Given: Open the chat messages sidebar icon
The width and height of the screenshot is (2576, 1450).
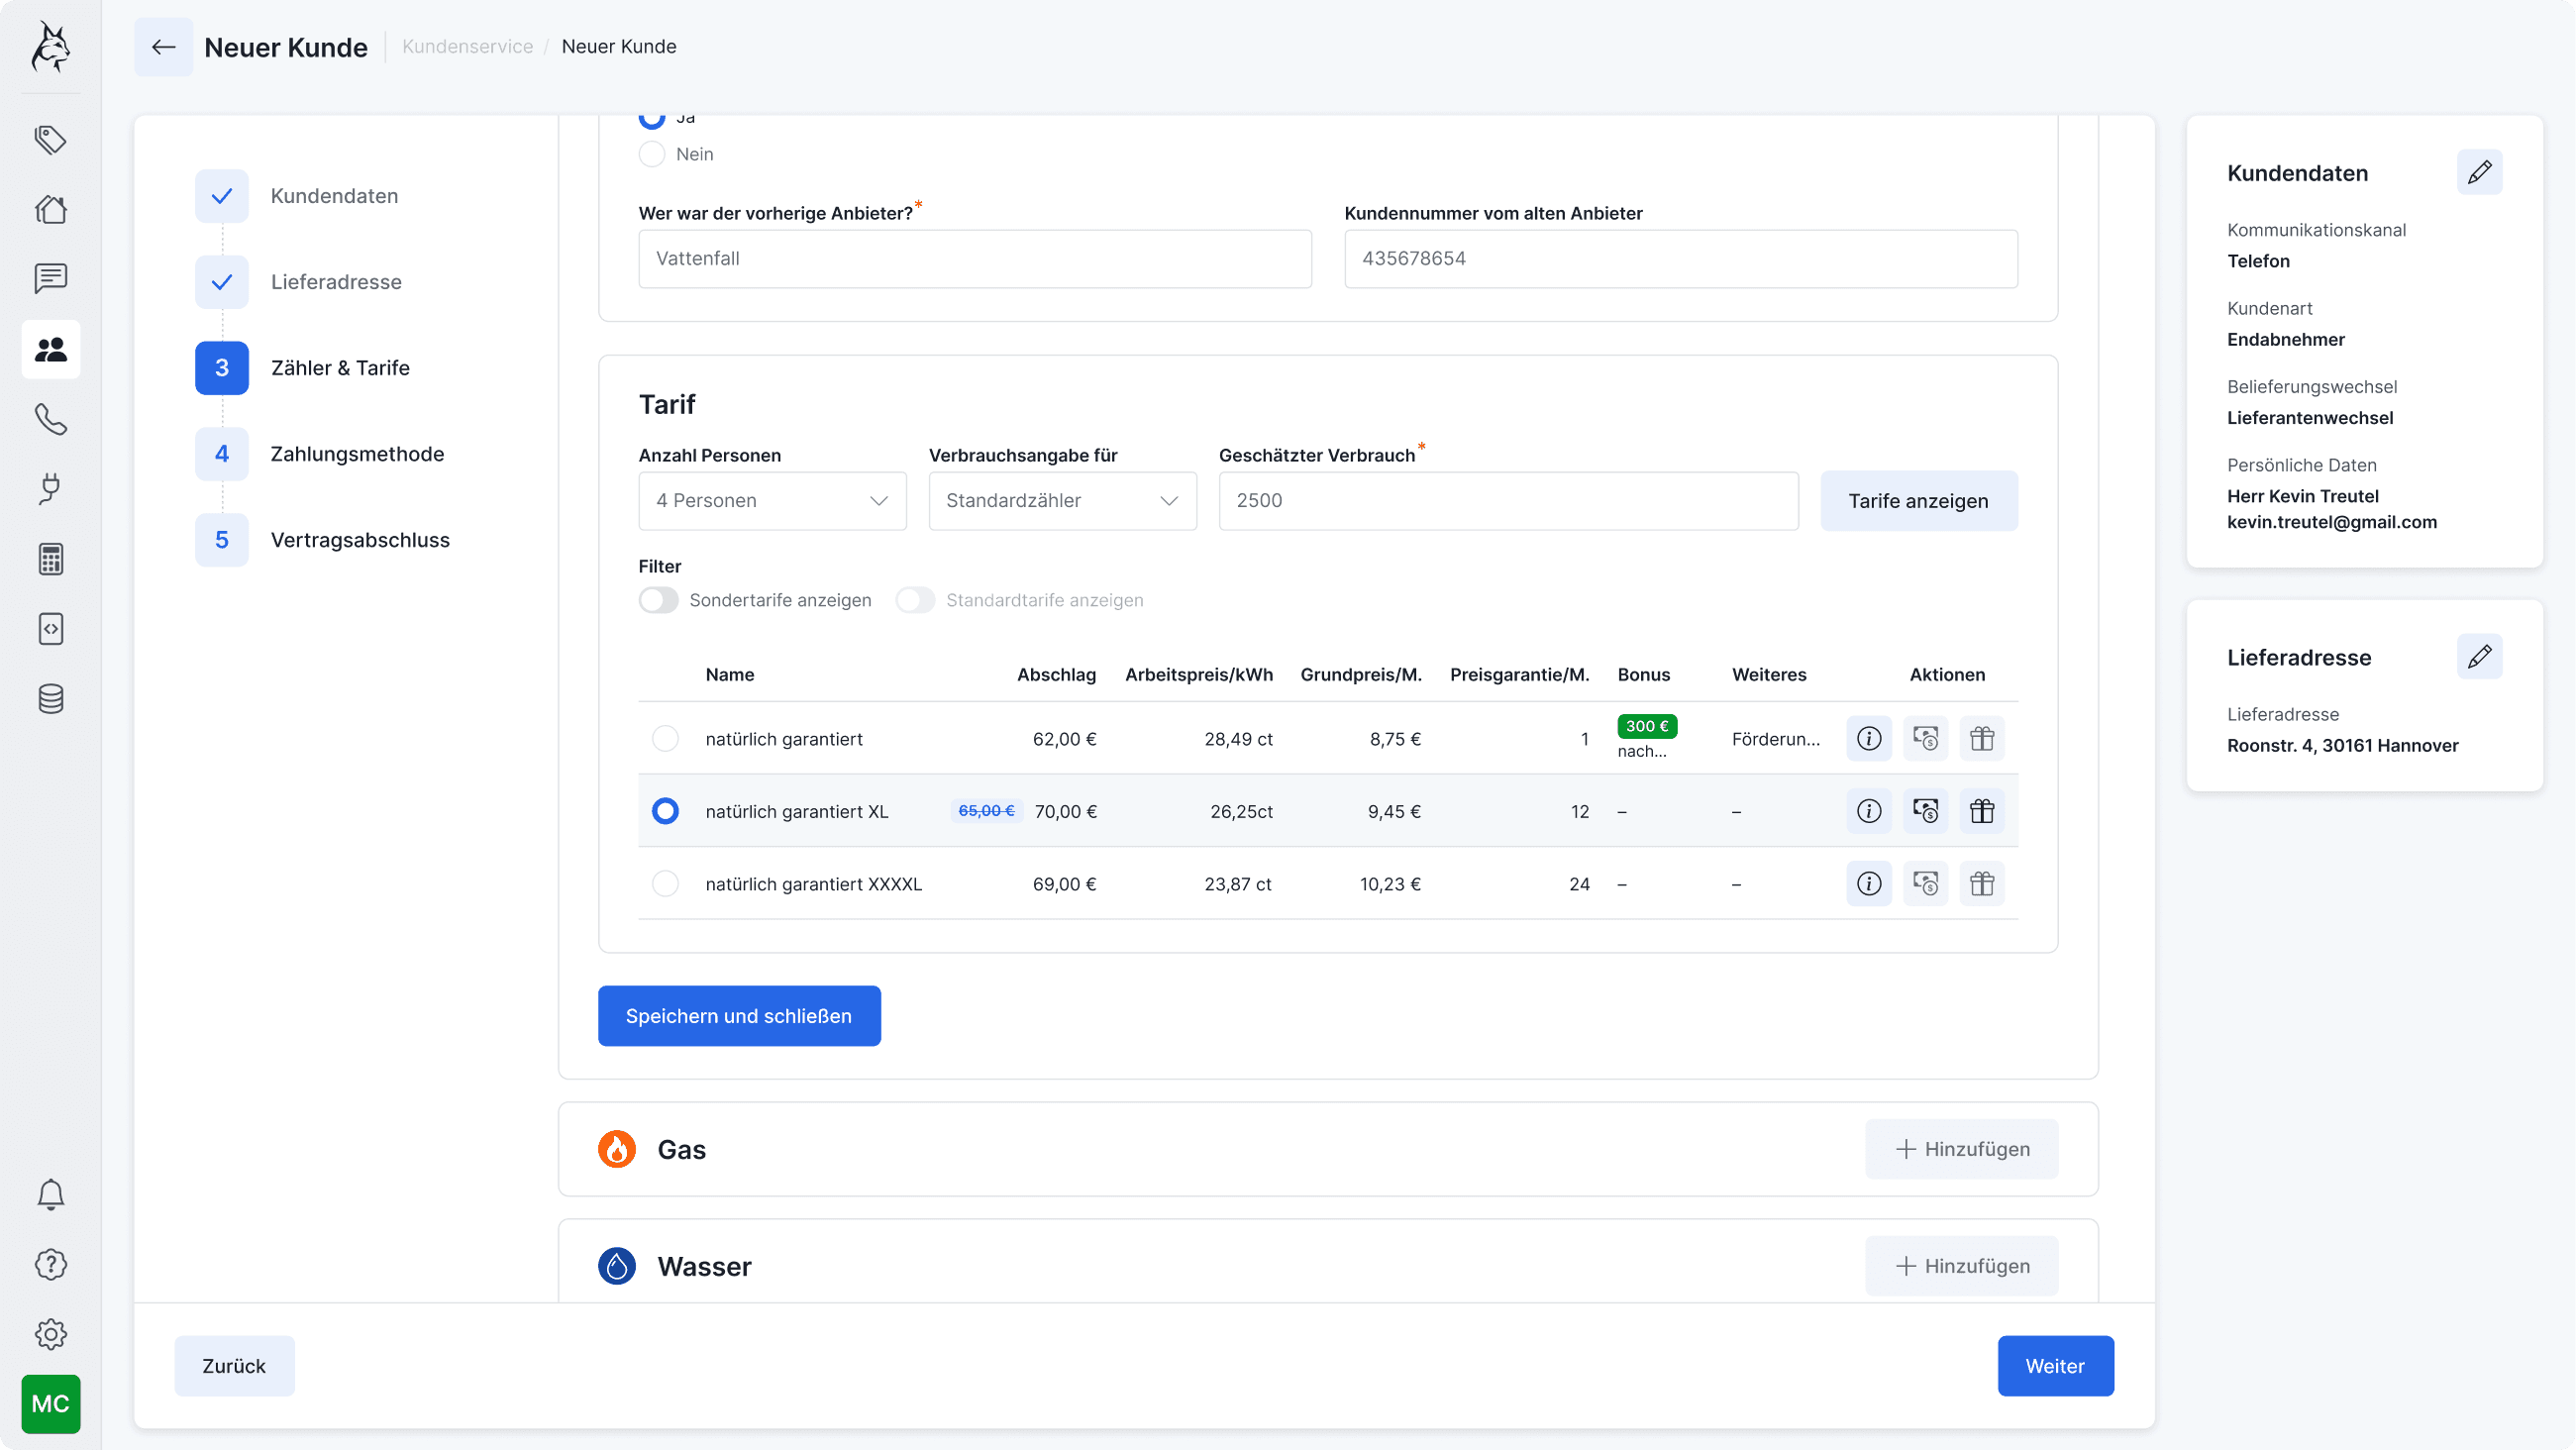Looking at the screenshot, I should point(50,278).
